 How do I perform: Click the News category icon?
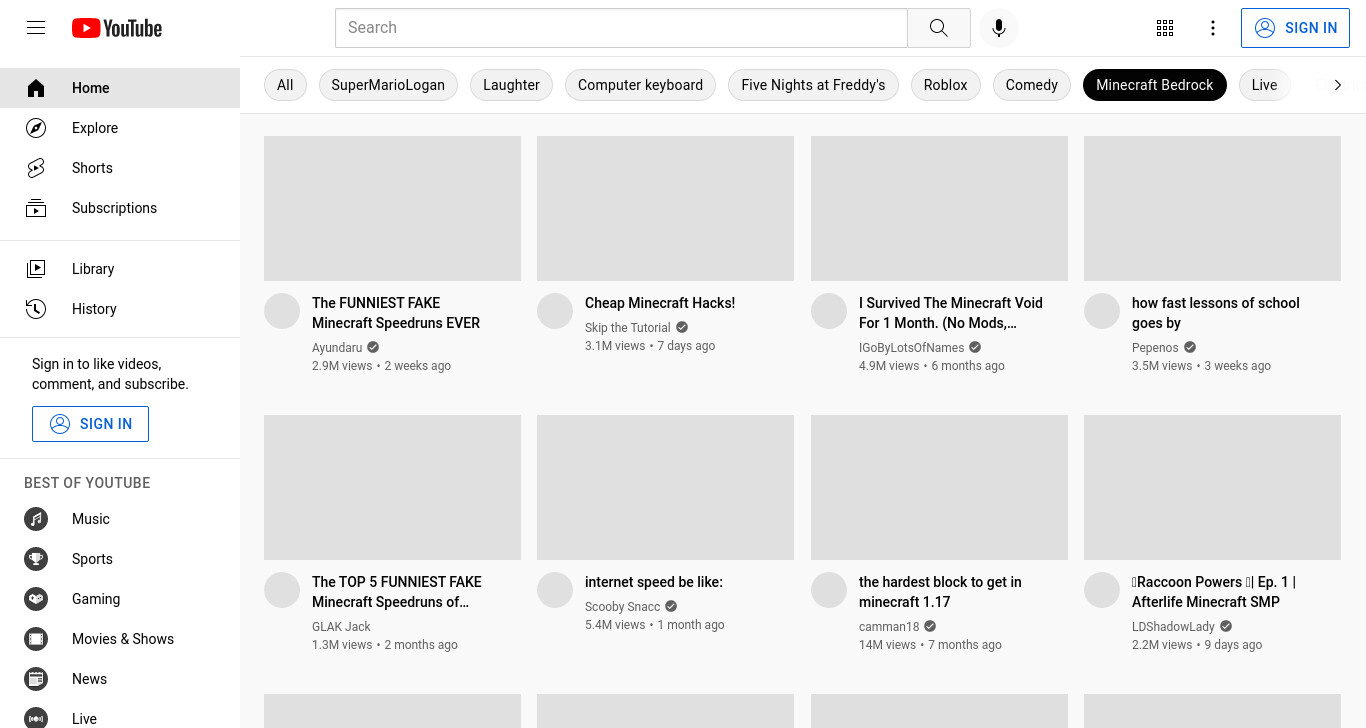[36, 679]
